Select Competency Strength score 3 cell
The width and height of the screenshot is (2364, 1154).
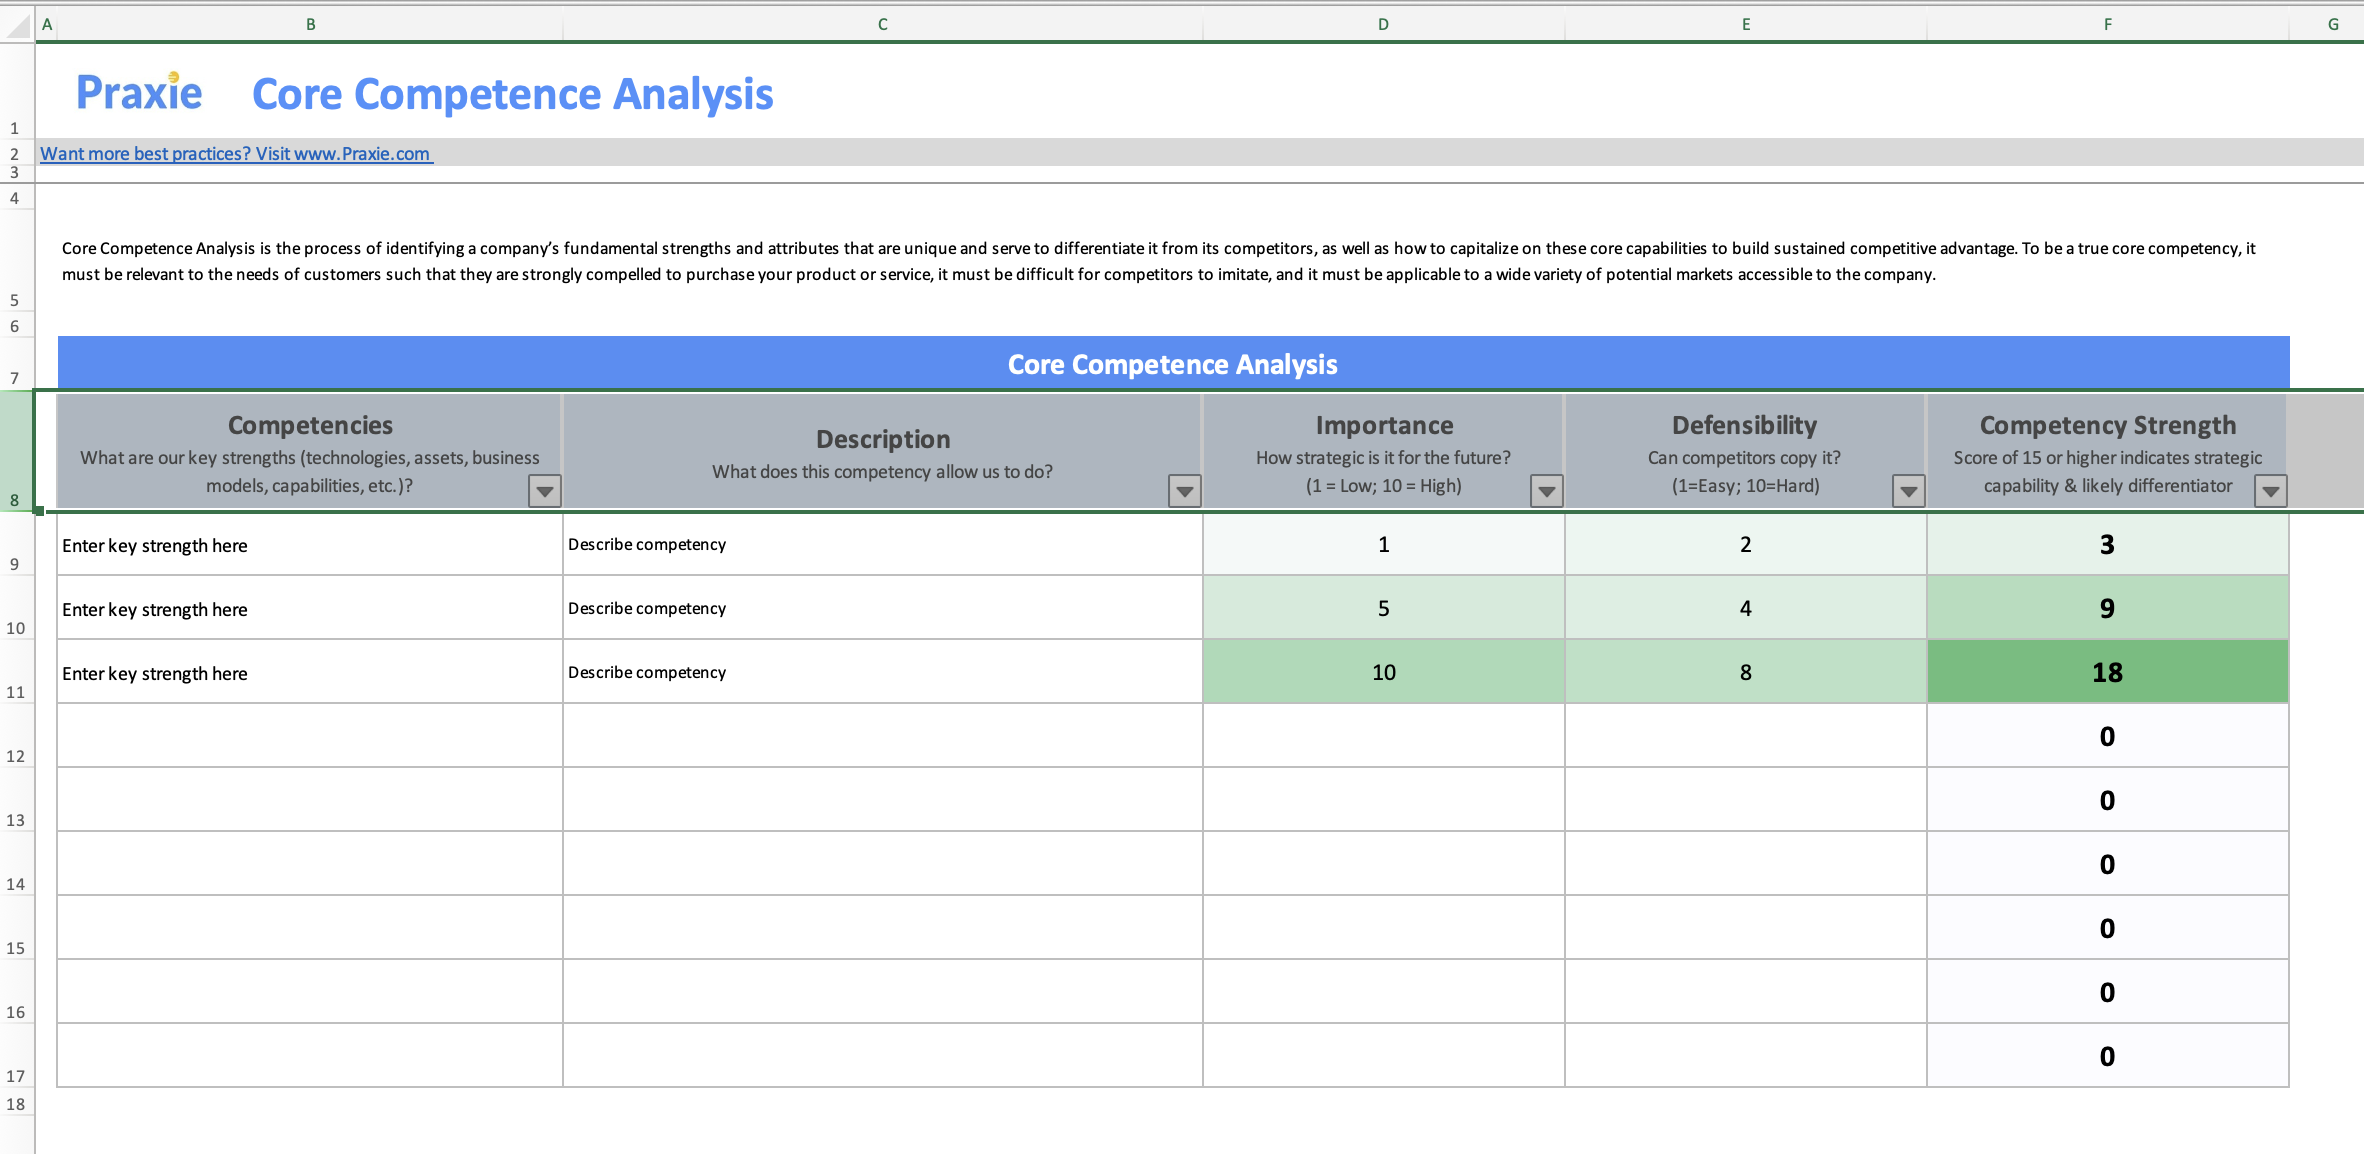pyautogui.click(x=2108, y=545)
